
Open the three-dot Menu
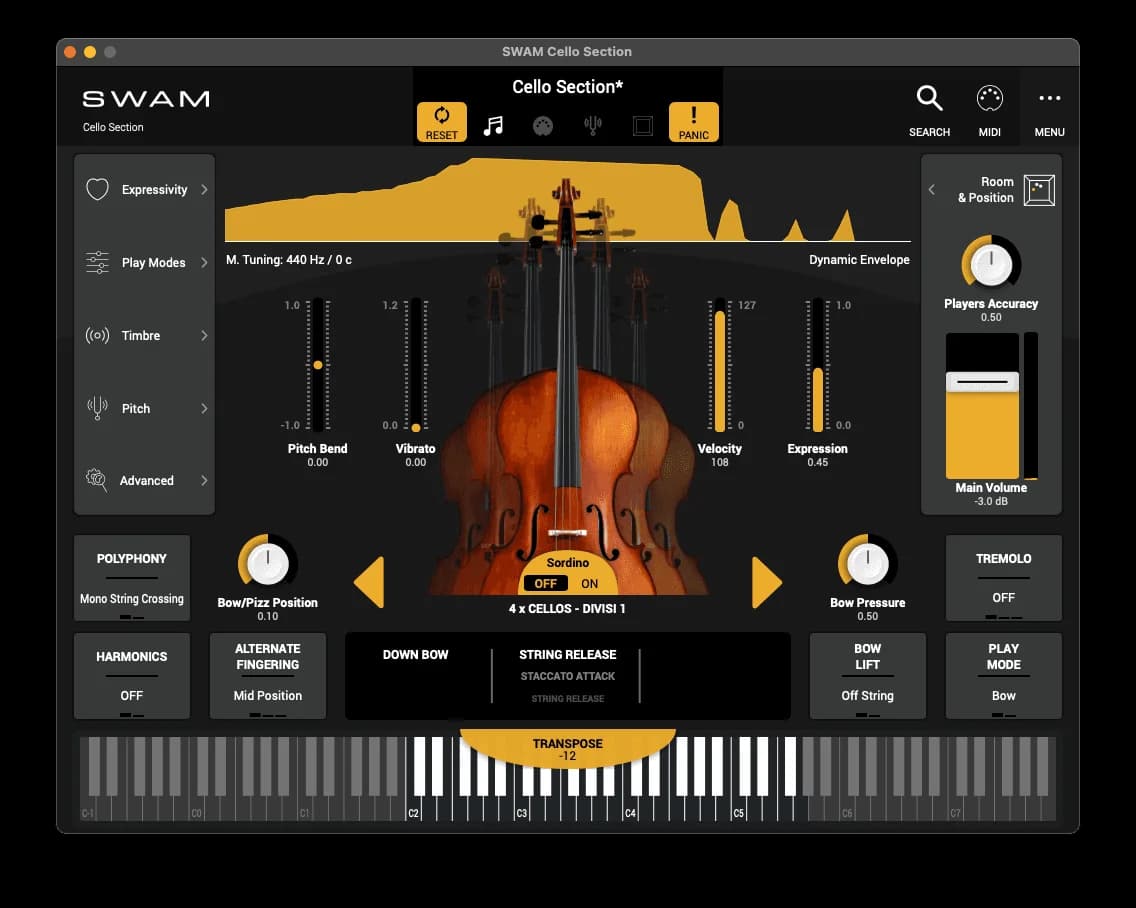coord(1049,99)
